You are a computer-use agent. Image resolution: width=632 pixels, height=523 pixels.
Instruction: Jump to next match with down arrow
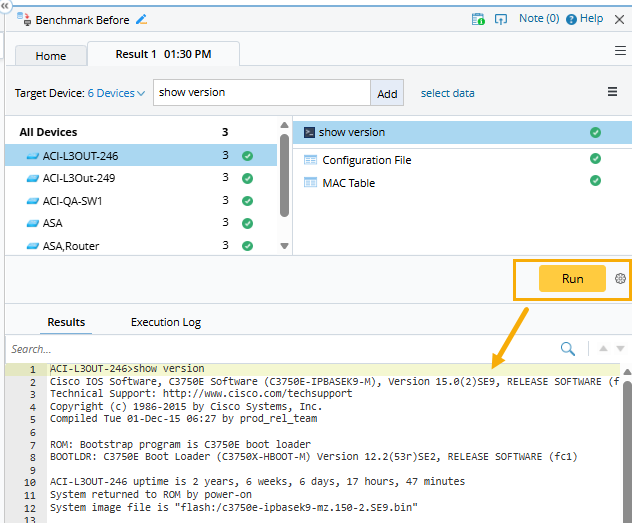(x=621, y=349)
